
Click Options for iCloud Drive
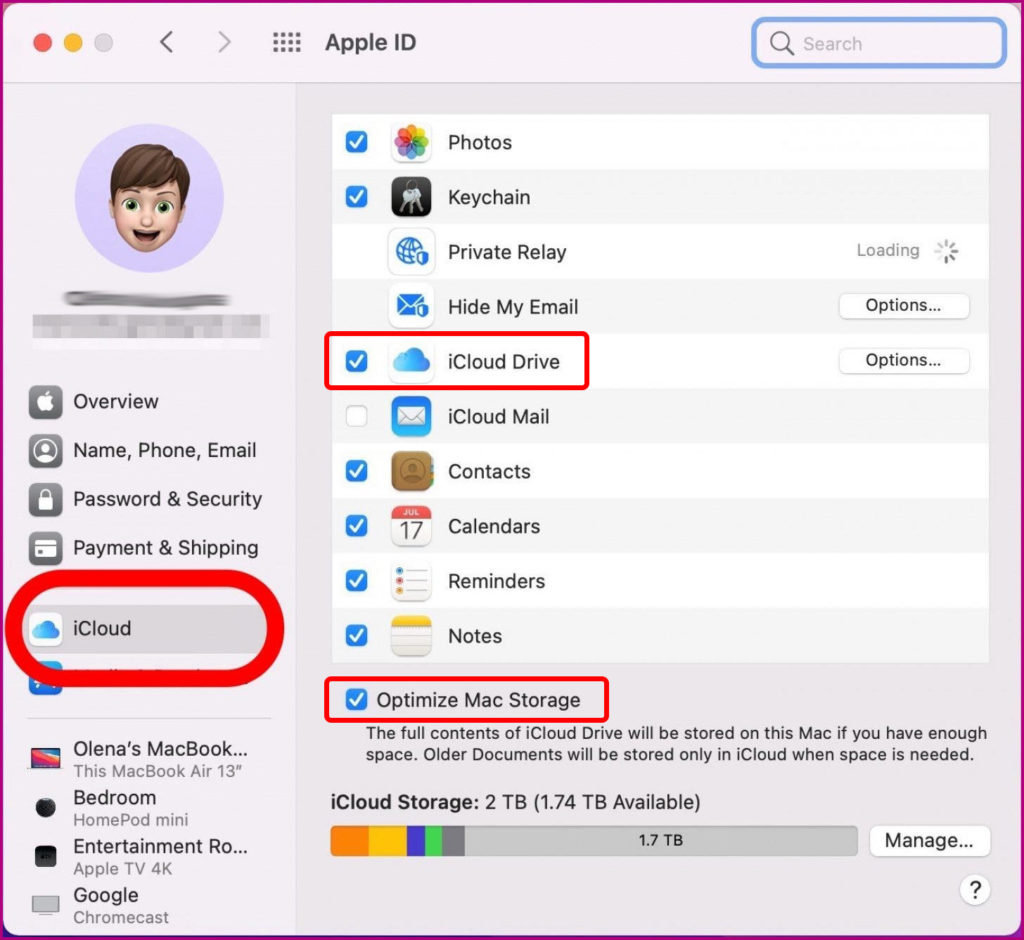[903, 361]
